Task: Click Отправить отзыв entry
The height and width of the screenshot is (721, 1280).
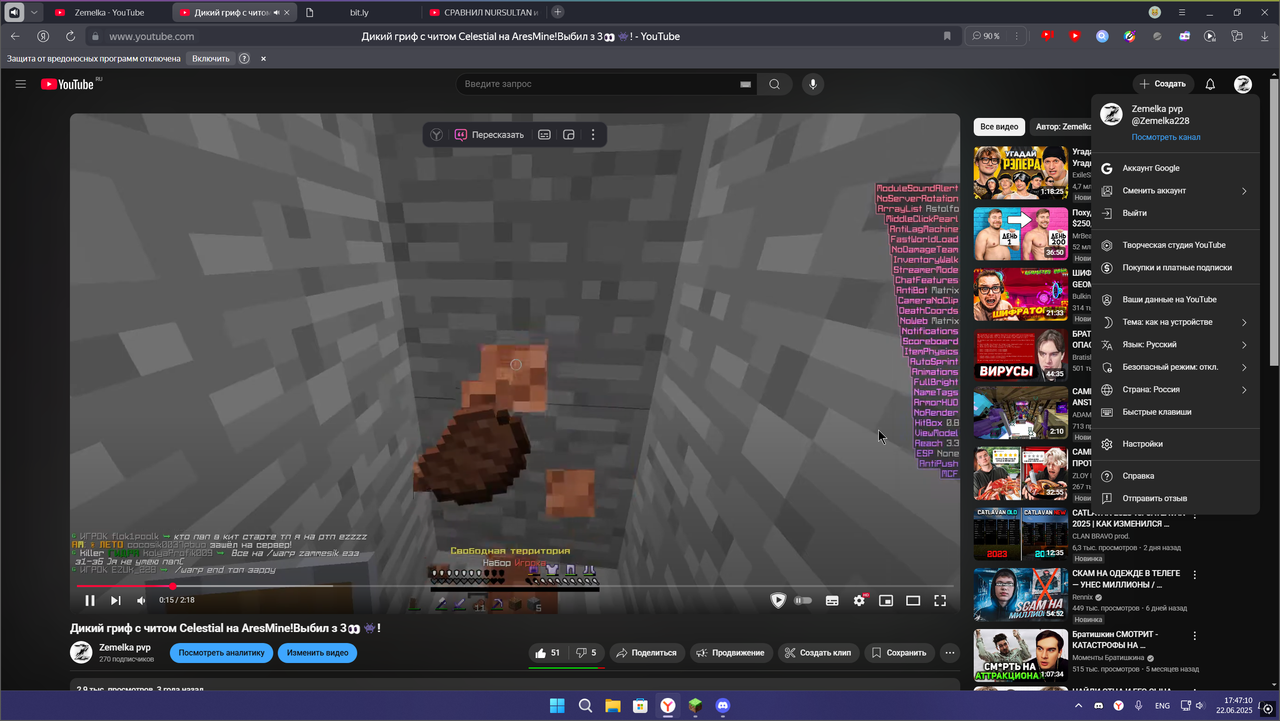Action: [1176, 498]
